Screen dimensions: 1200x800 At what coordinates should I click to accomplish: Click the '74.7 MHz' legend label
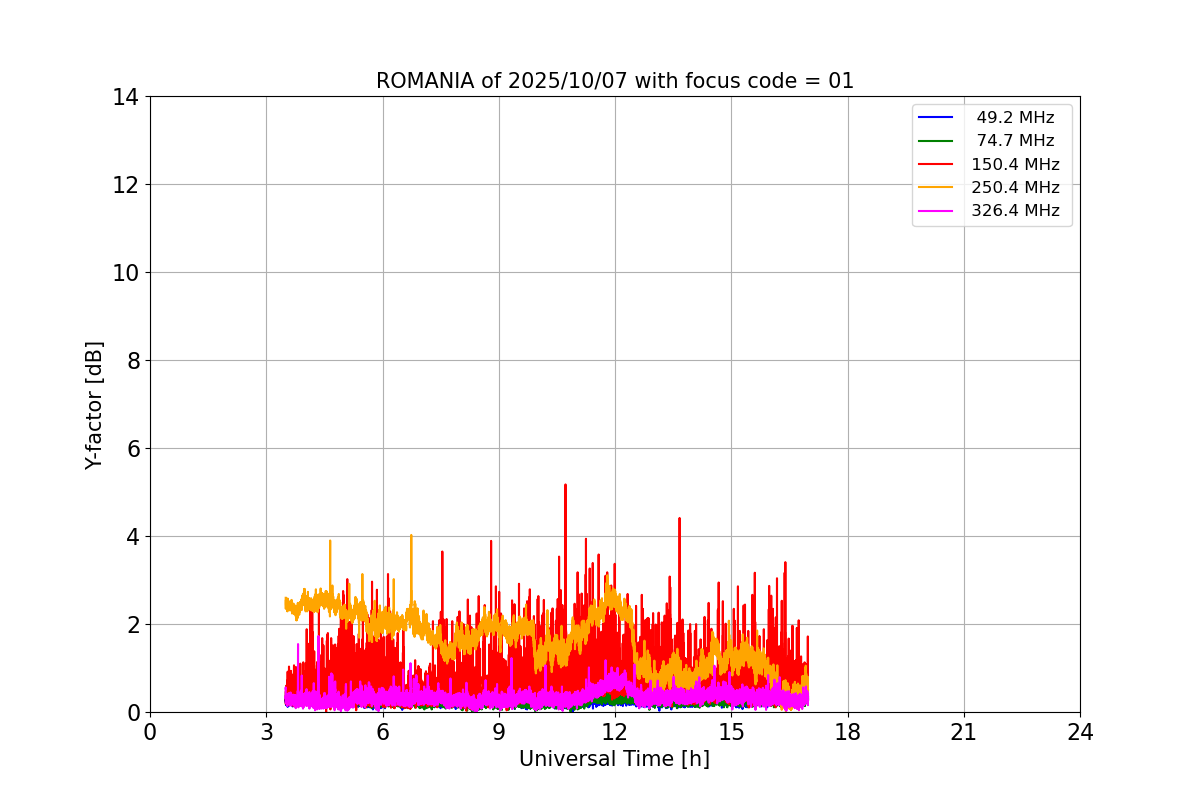pos(1015,141)
